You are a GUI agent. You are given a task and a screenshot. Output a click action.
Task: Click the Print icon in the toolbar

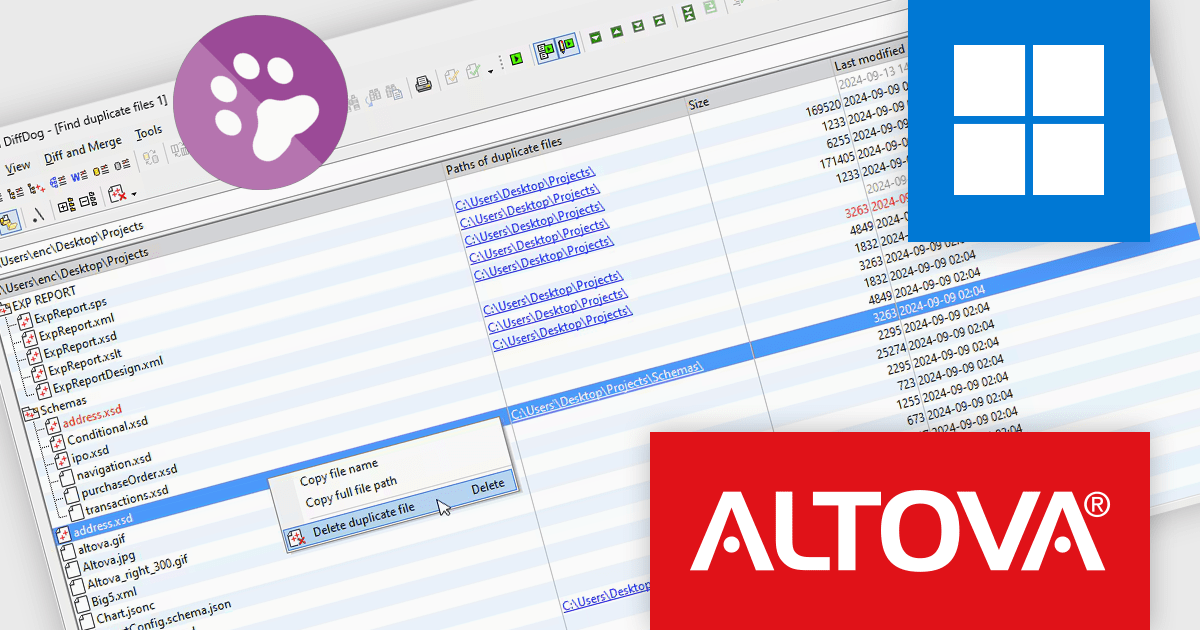424,83
